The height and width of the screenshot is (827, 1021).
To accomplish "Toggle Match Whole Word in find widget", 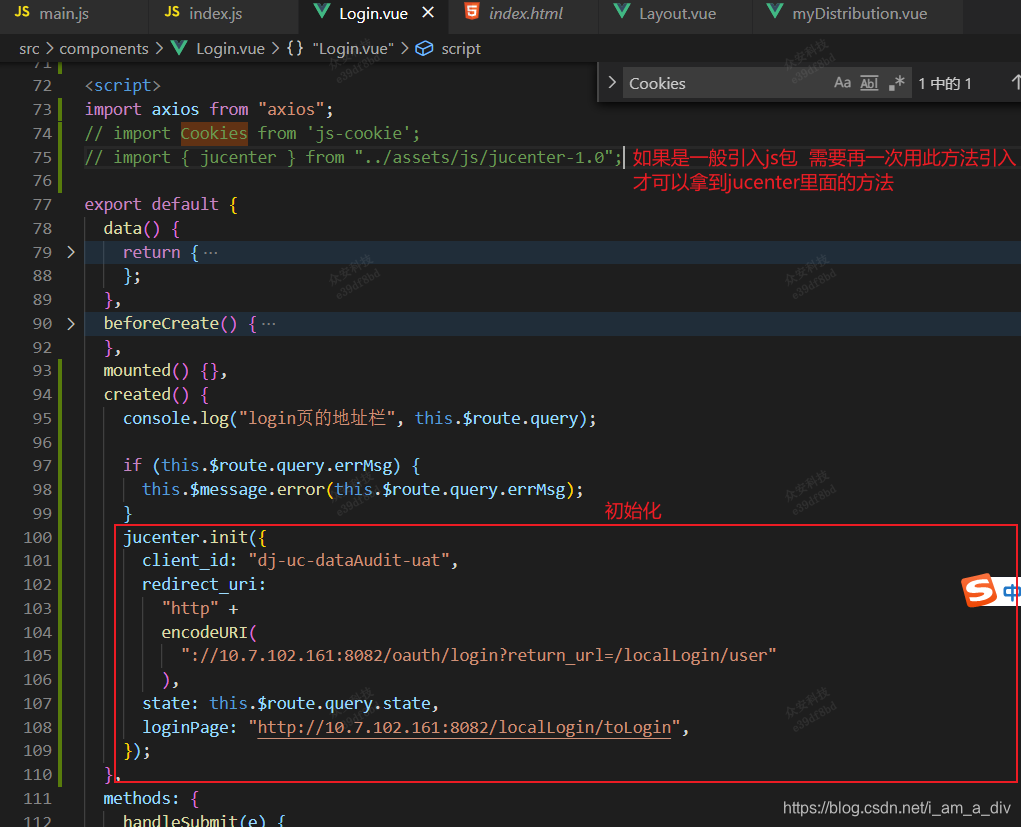I will pos(869,83).
